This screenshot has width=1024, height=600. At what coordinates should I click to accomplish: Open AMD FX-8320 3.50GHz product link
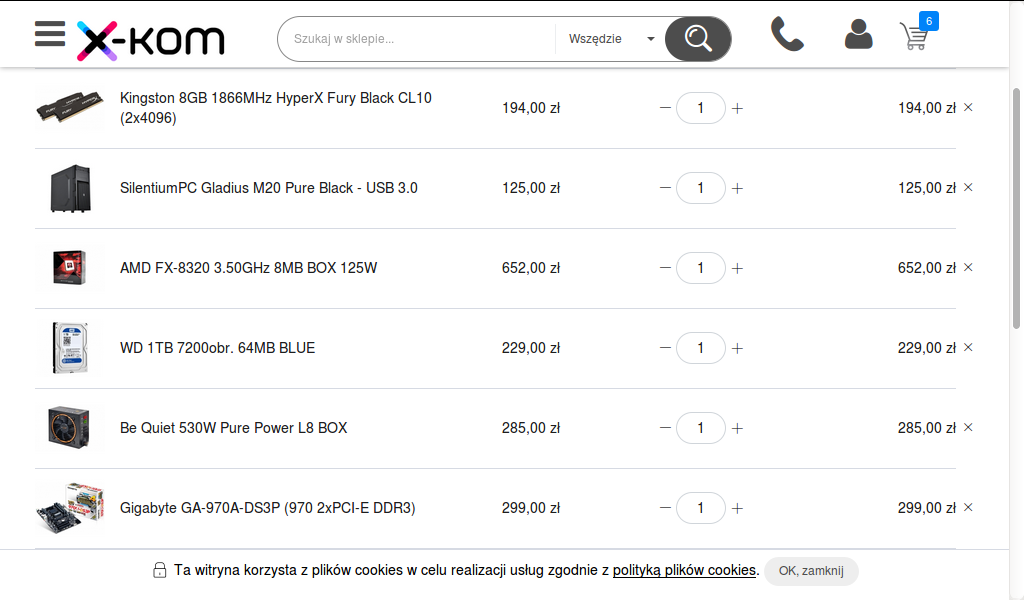pyautogui.click(x=248, y=268)
